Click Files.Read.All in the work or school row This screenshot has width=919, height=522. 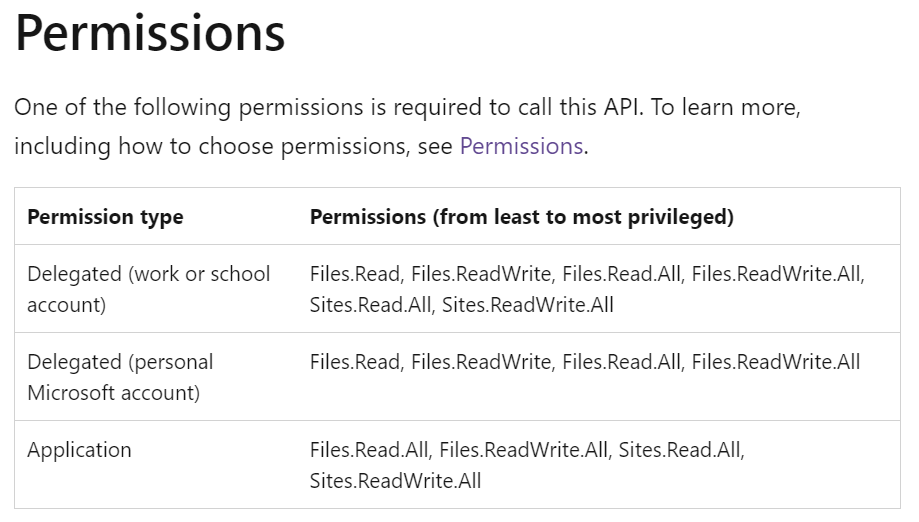coord(621,274)
